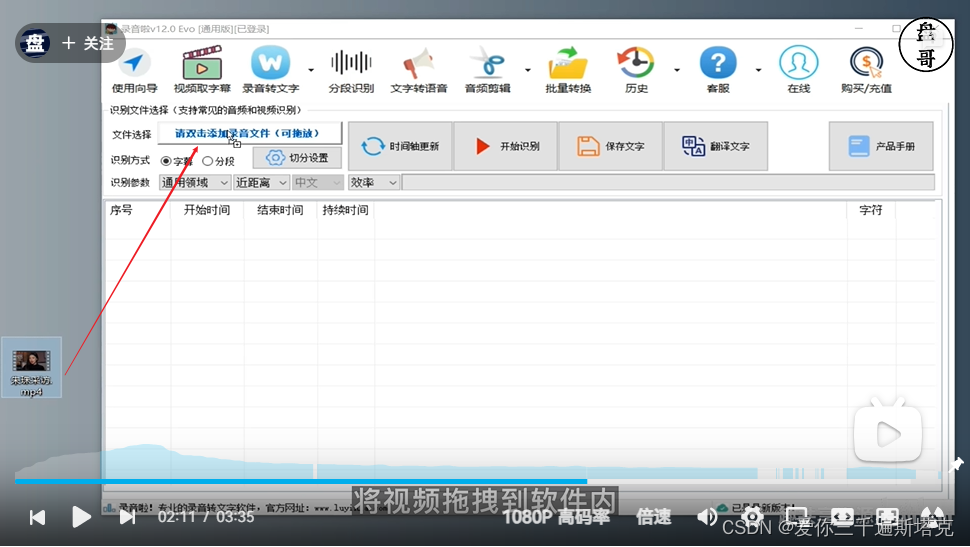Open the 音频剪辑 audio clipping tool
Screen dimensions: 970x547
coord(487,70)
